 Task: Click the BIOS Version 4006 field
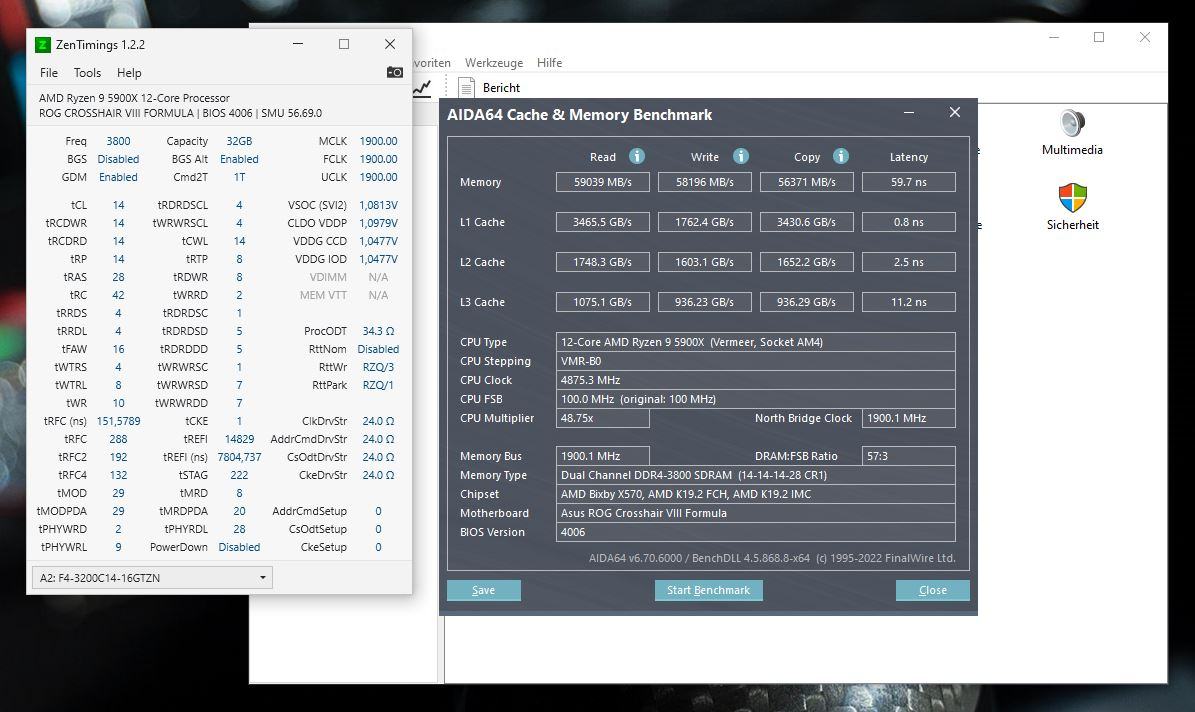[x=756, y=532]
